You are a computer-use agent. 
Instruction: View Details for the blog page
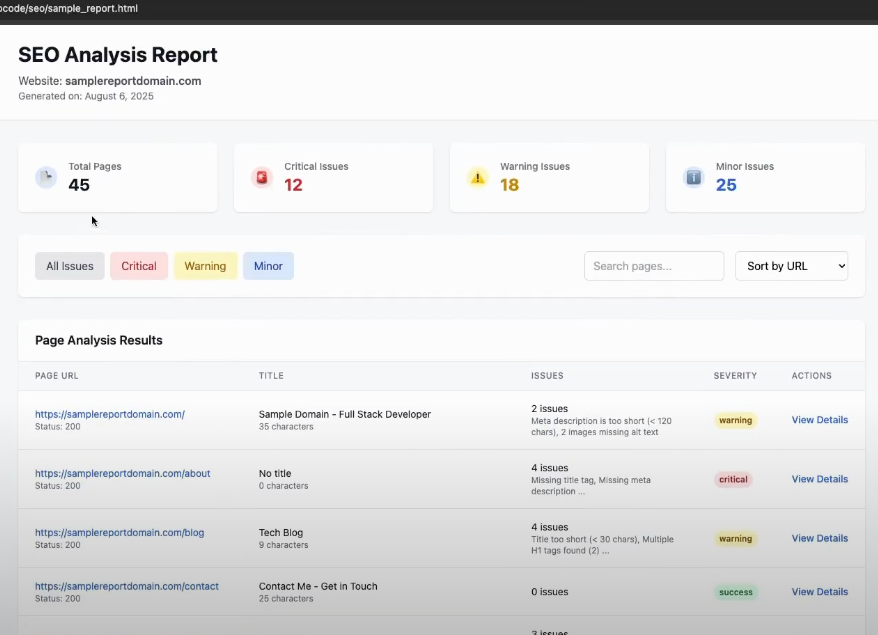pyautogui.click(x=819, y=538)
